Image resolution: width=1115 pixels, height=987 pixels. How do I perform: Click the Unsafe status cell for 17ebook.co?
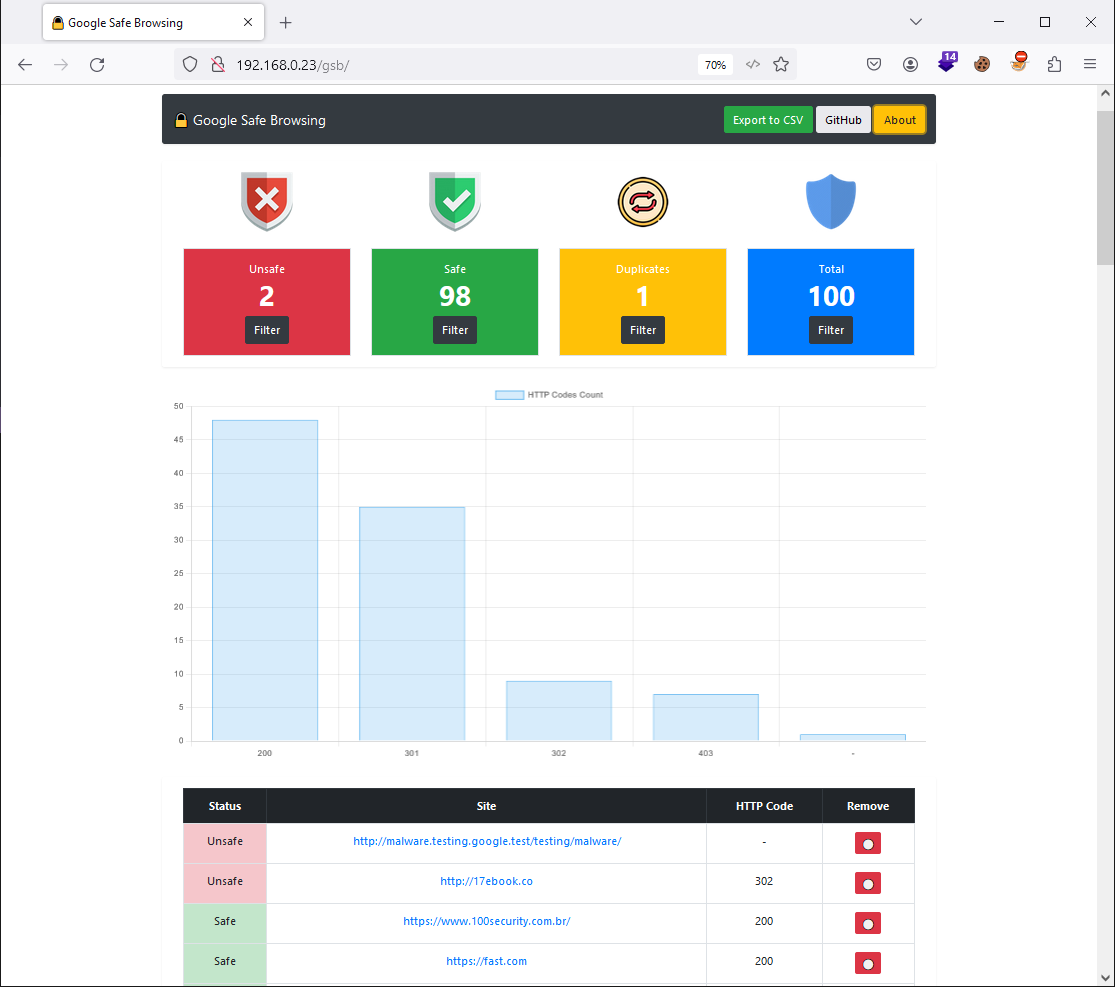[225, 881]
